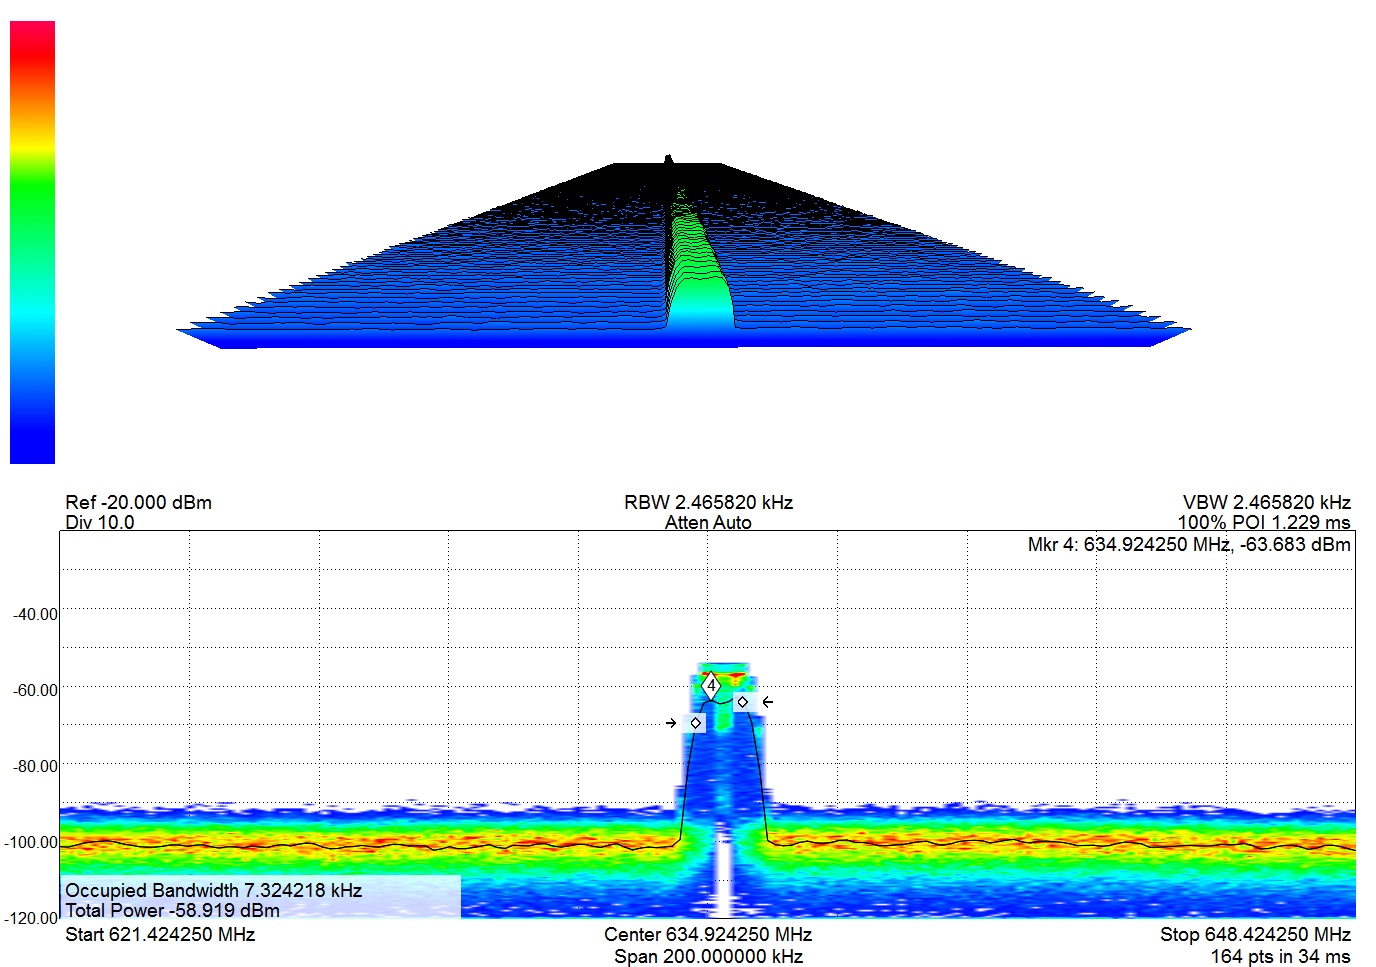Image resolution: width=1376 pixels, height=967 pixels.
Task: Click the VBW 2.465820 kHz readout
Action: 1266,502
